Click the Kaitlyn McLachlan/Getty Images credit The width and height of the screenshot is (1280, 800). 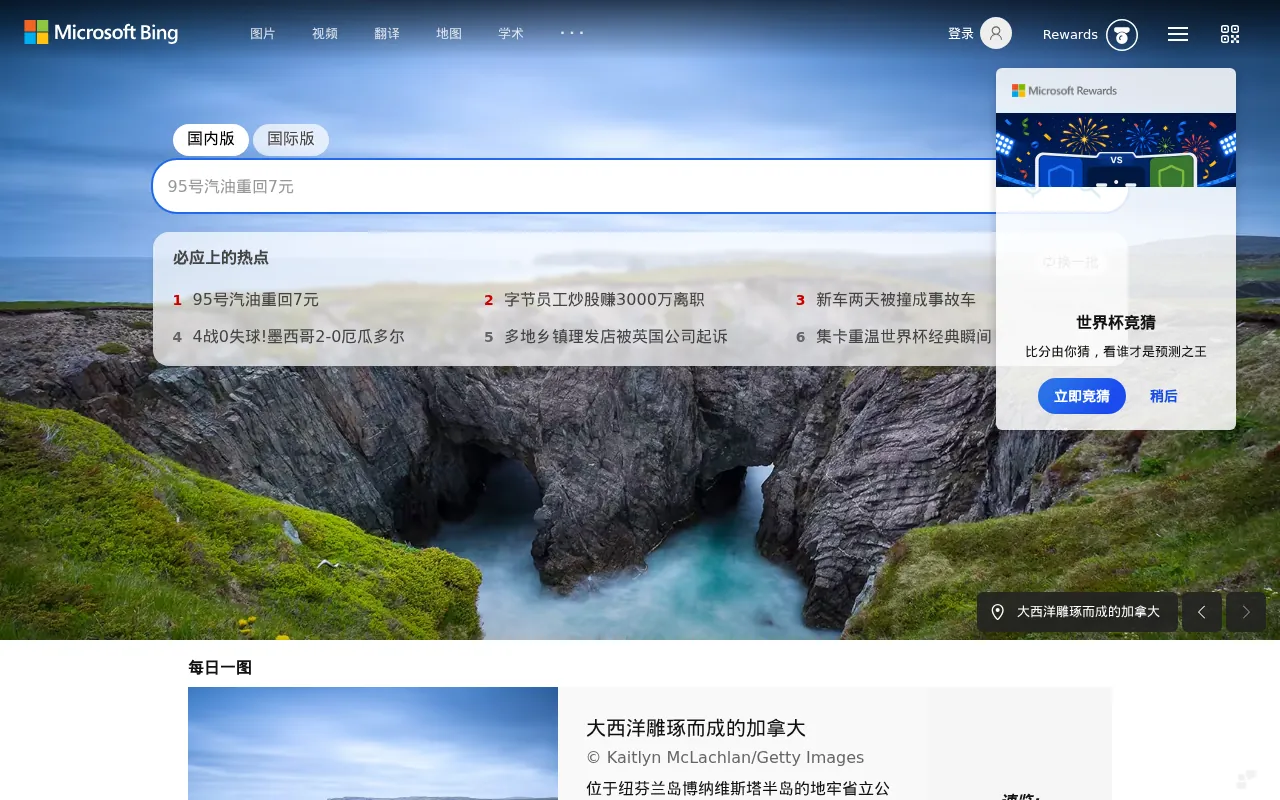[x=725, y=757]
